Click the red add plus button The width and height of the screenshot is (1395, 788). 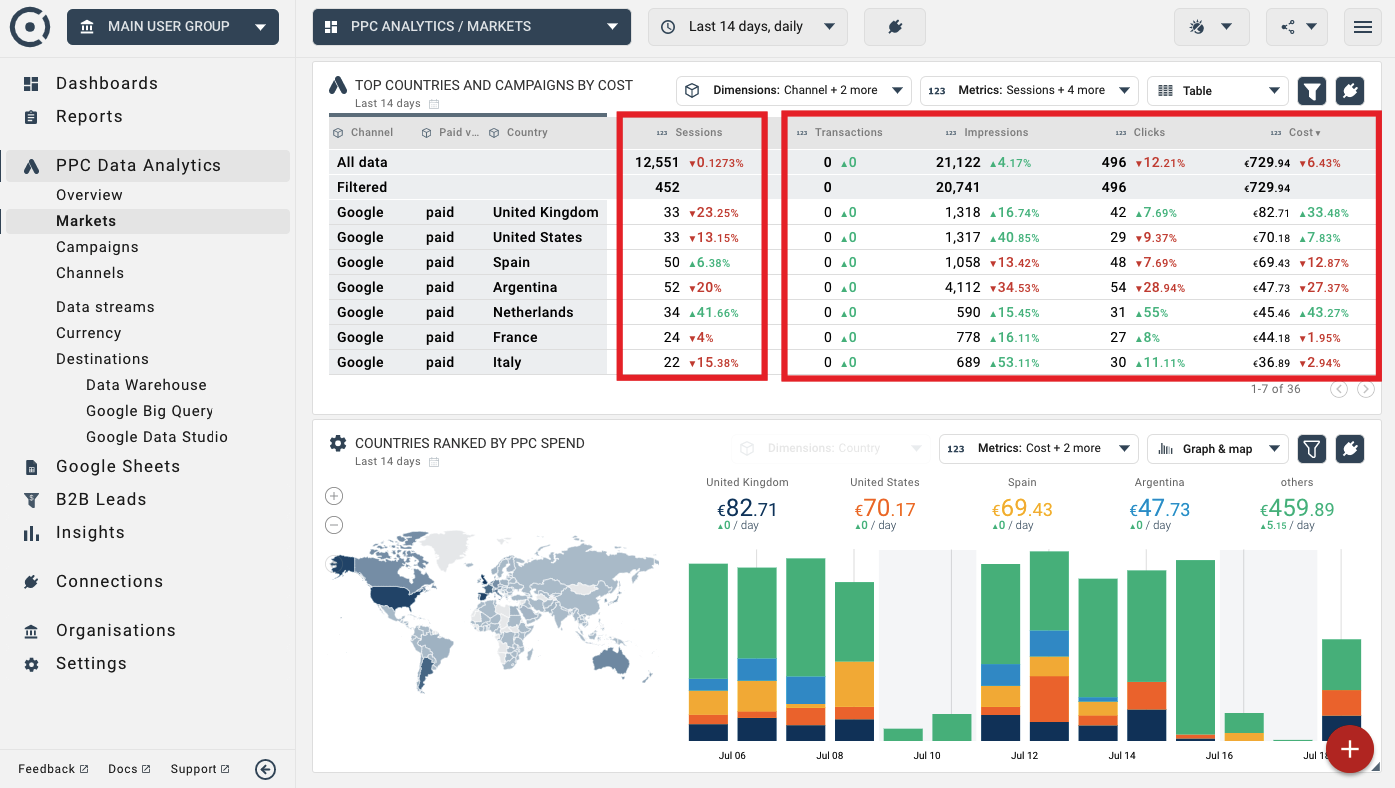1350,748
